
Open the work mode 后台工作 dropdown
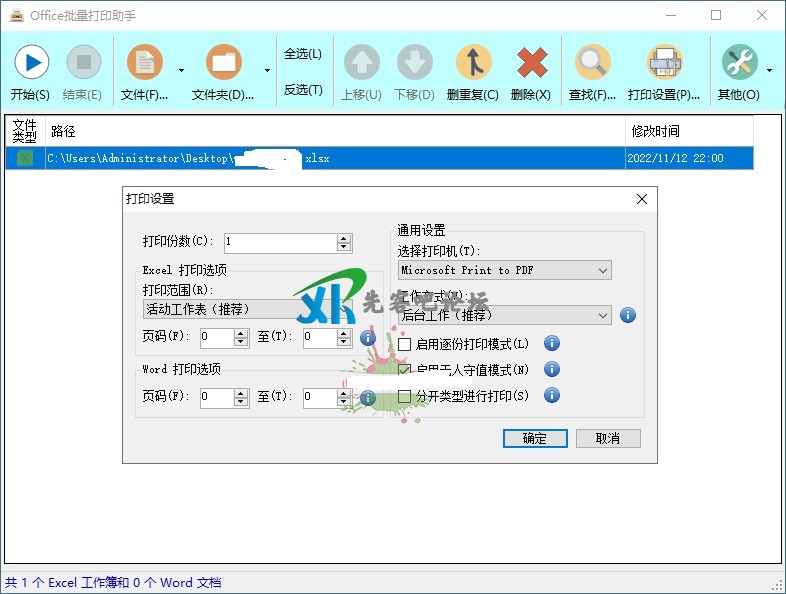(602, 315)
